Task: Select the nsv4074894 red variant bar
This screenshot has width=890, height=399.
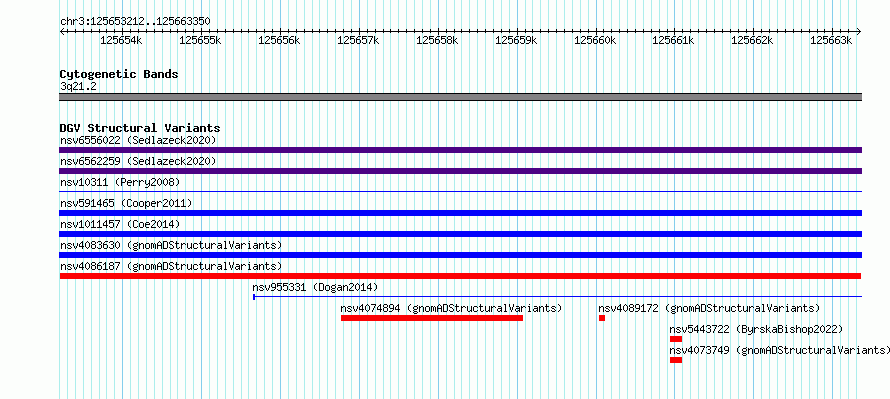Action: pyautogui.click(x=432, y=318)
